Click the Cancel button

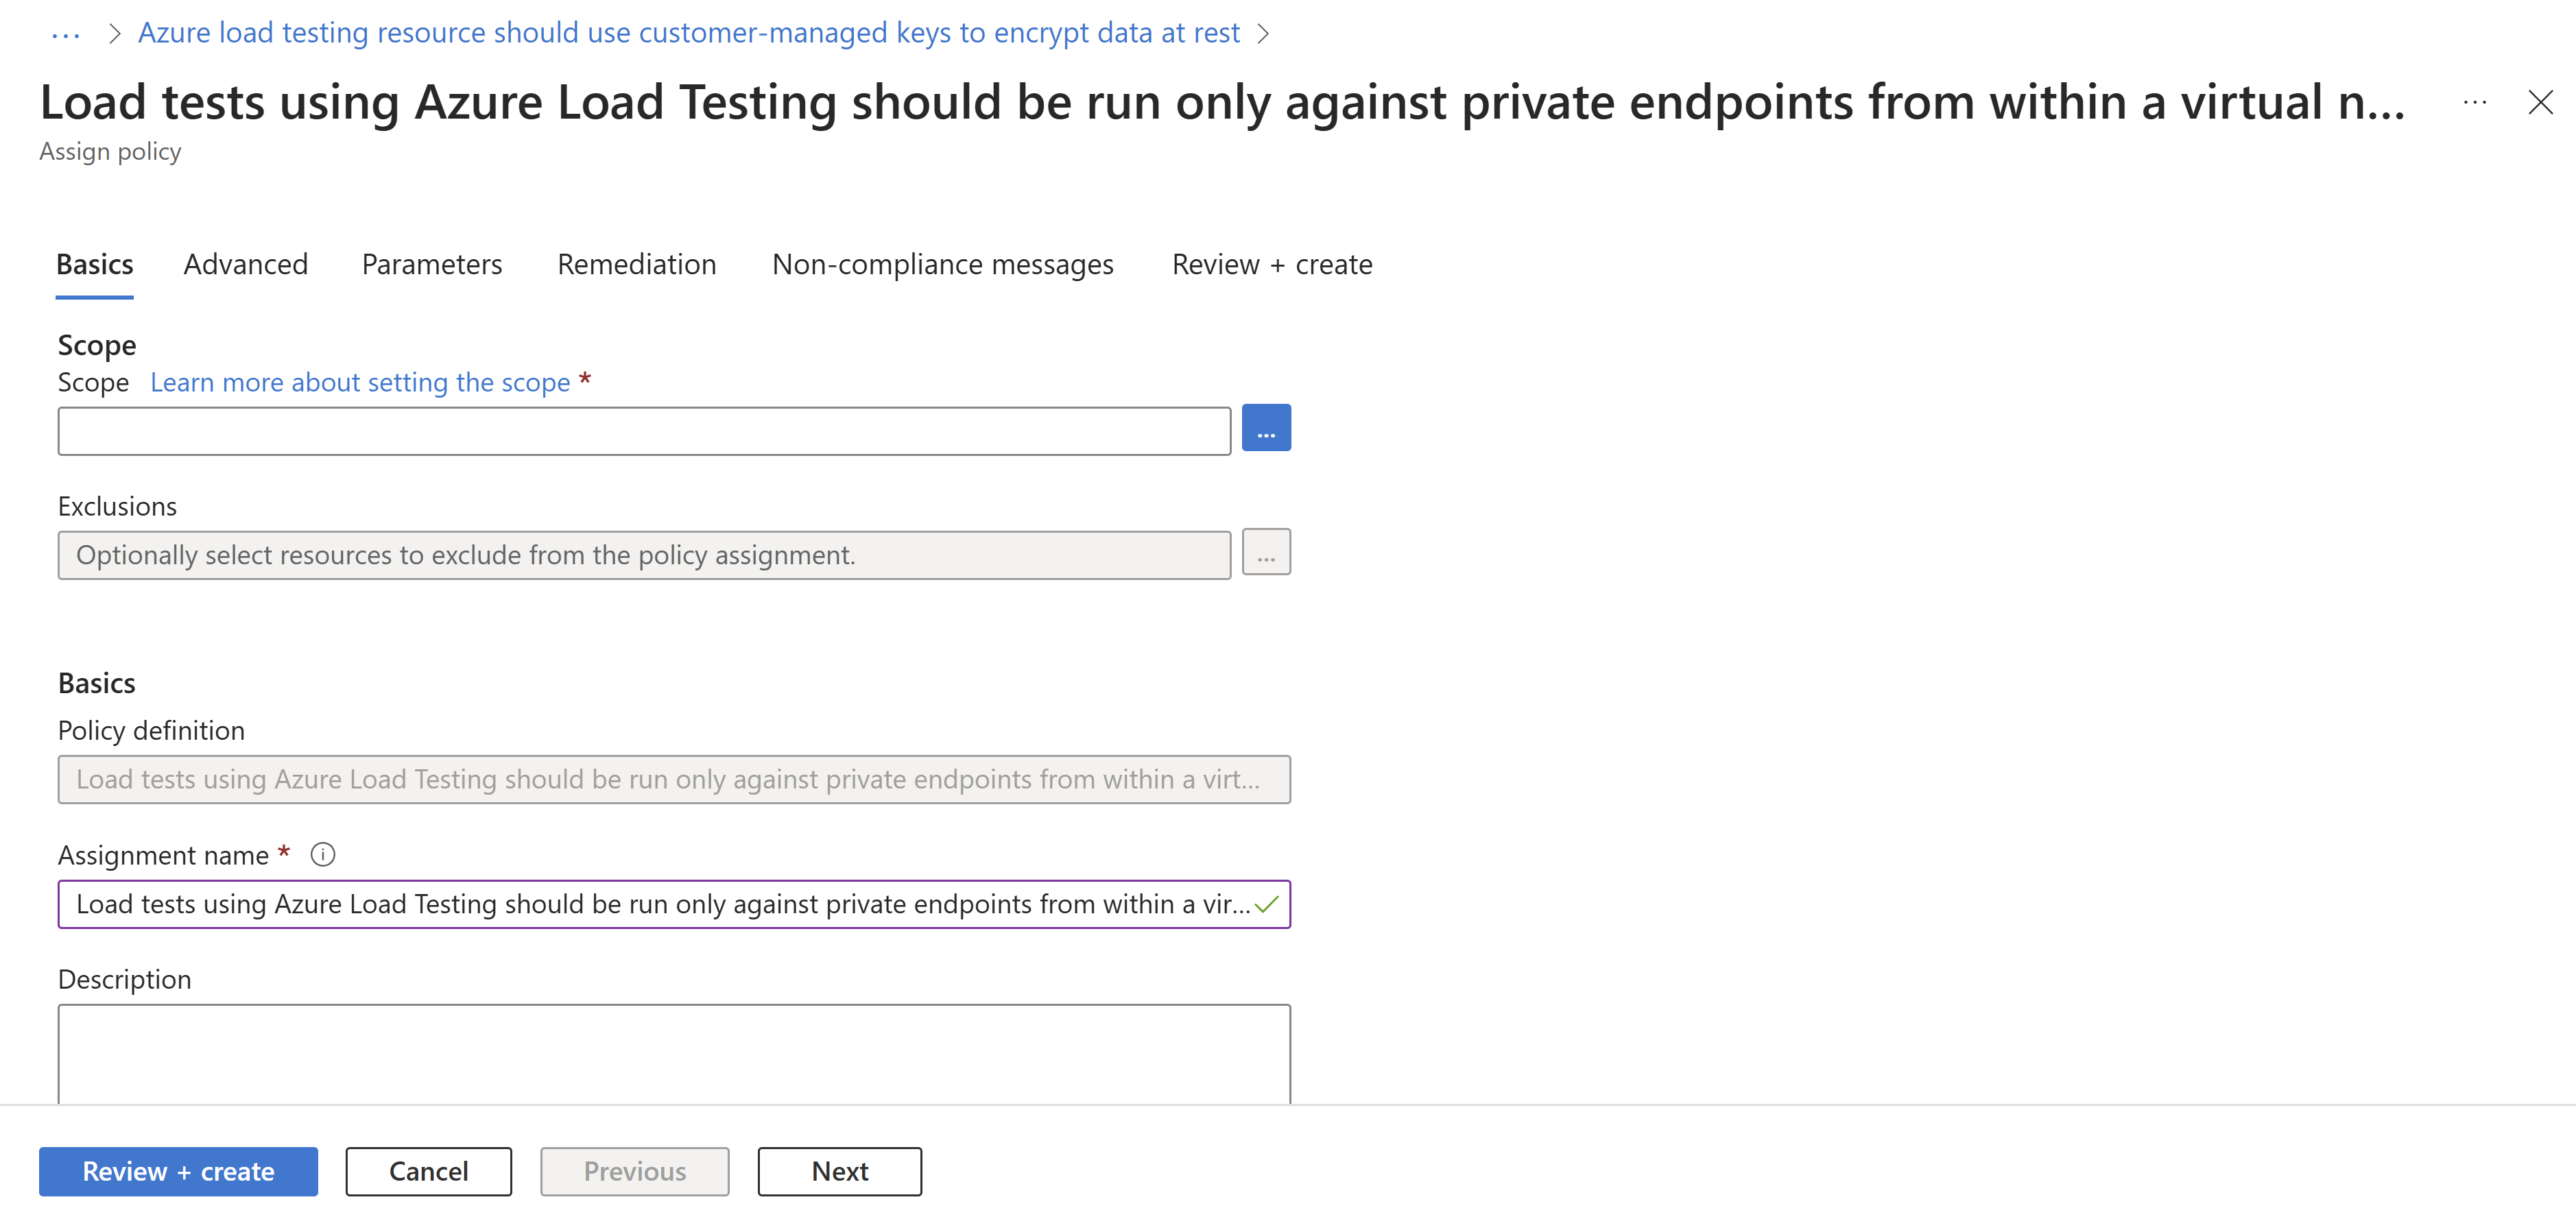tap(427, 1171)
